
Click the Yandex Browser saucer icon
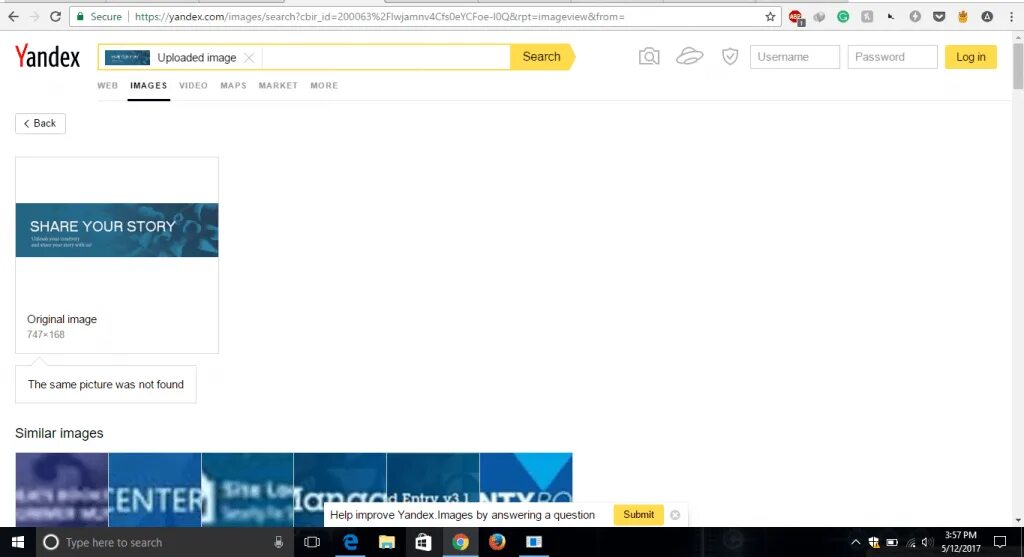pyautogui.click(x=690, y=57)
